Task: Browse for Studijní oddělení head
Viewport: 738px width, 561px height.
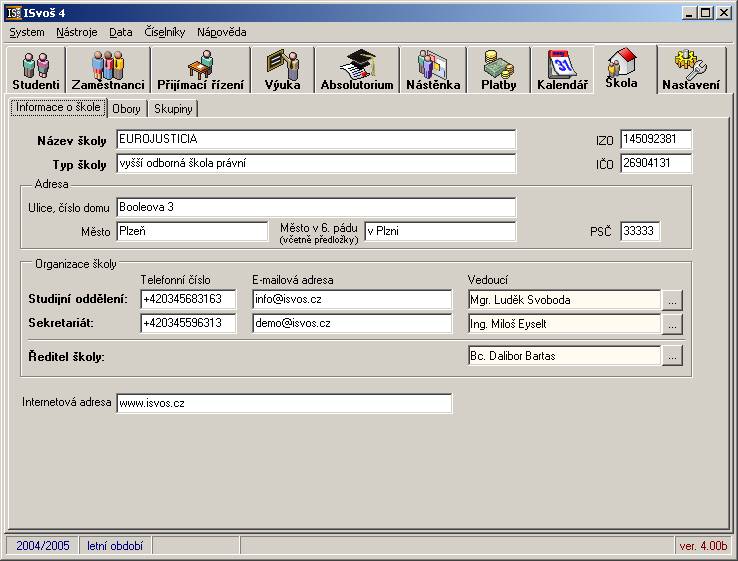Action: coord(672,300)
